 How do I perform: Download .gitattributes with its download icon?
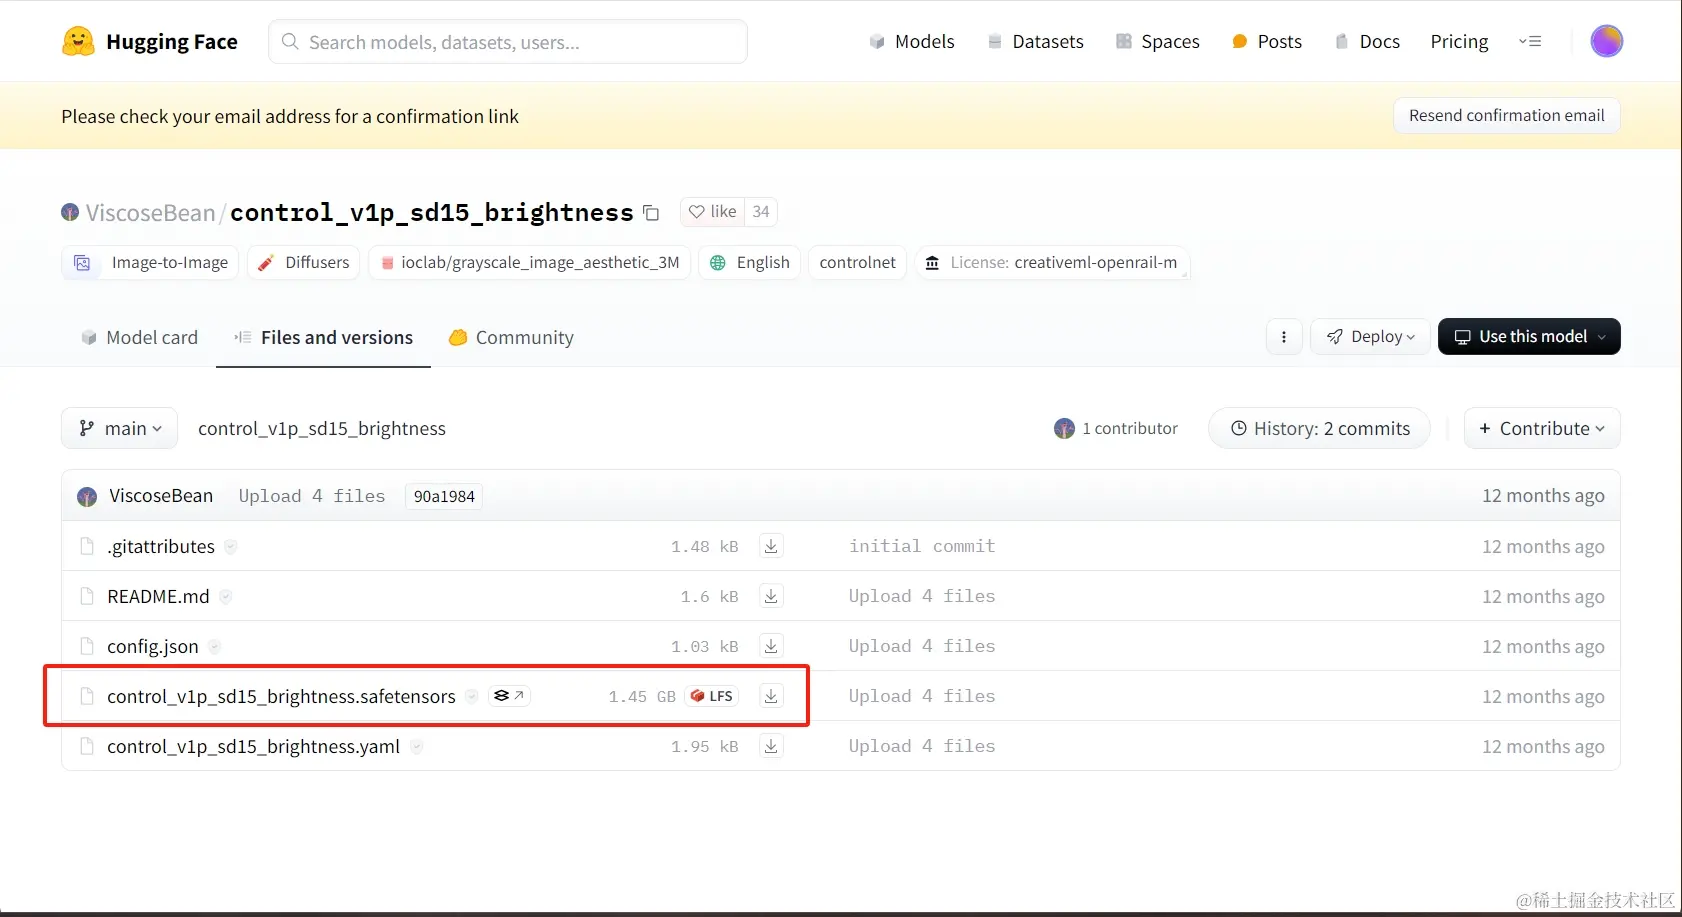coord(771,546)
